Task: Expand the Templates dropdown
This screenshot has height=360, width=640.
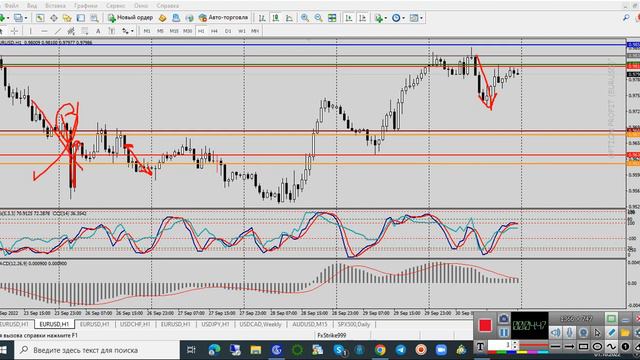Action: 421,18
